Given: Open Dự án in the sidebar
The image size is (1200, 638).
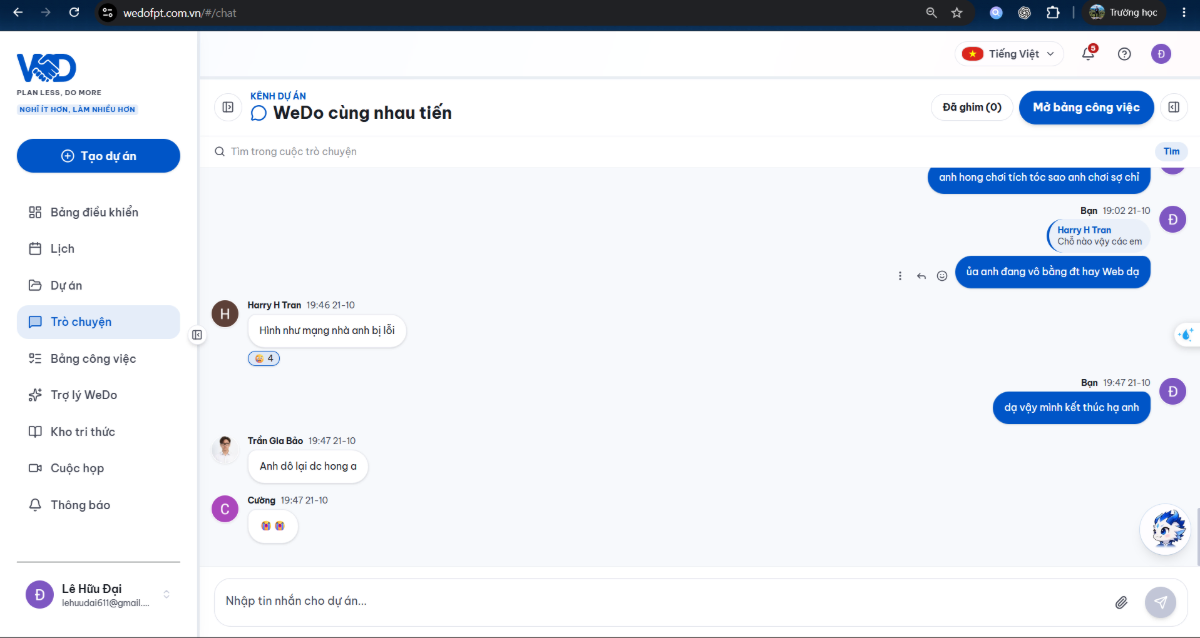Looking at the screenshot, I should pyautogui.click(x=98, y=285).
